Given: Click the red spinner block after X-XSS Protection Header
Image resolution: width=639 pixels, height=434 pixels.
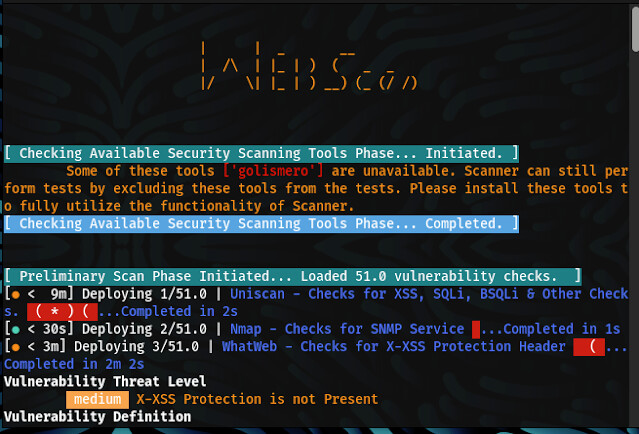Looking at the screenshot, I should coord(589,347).
